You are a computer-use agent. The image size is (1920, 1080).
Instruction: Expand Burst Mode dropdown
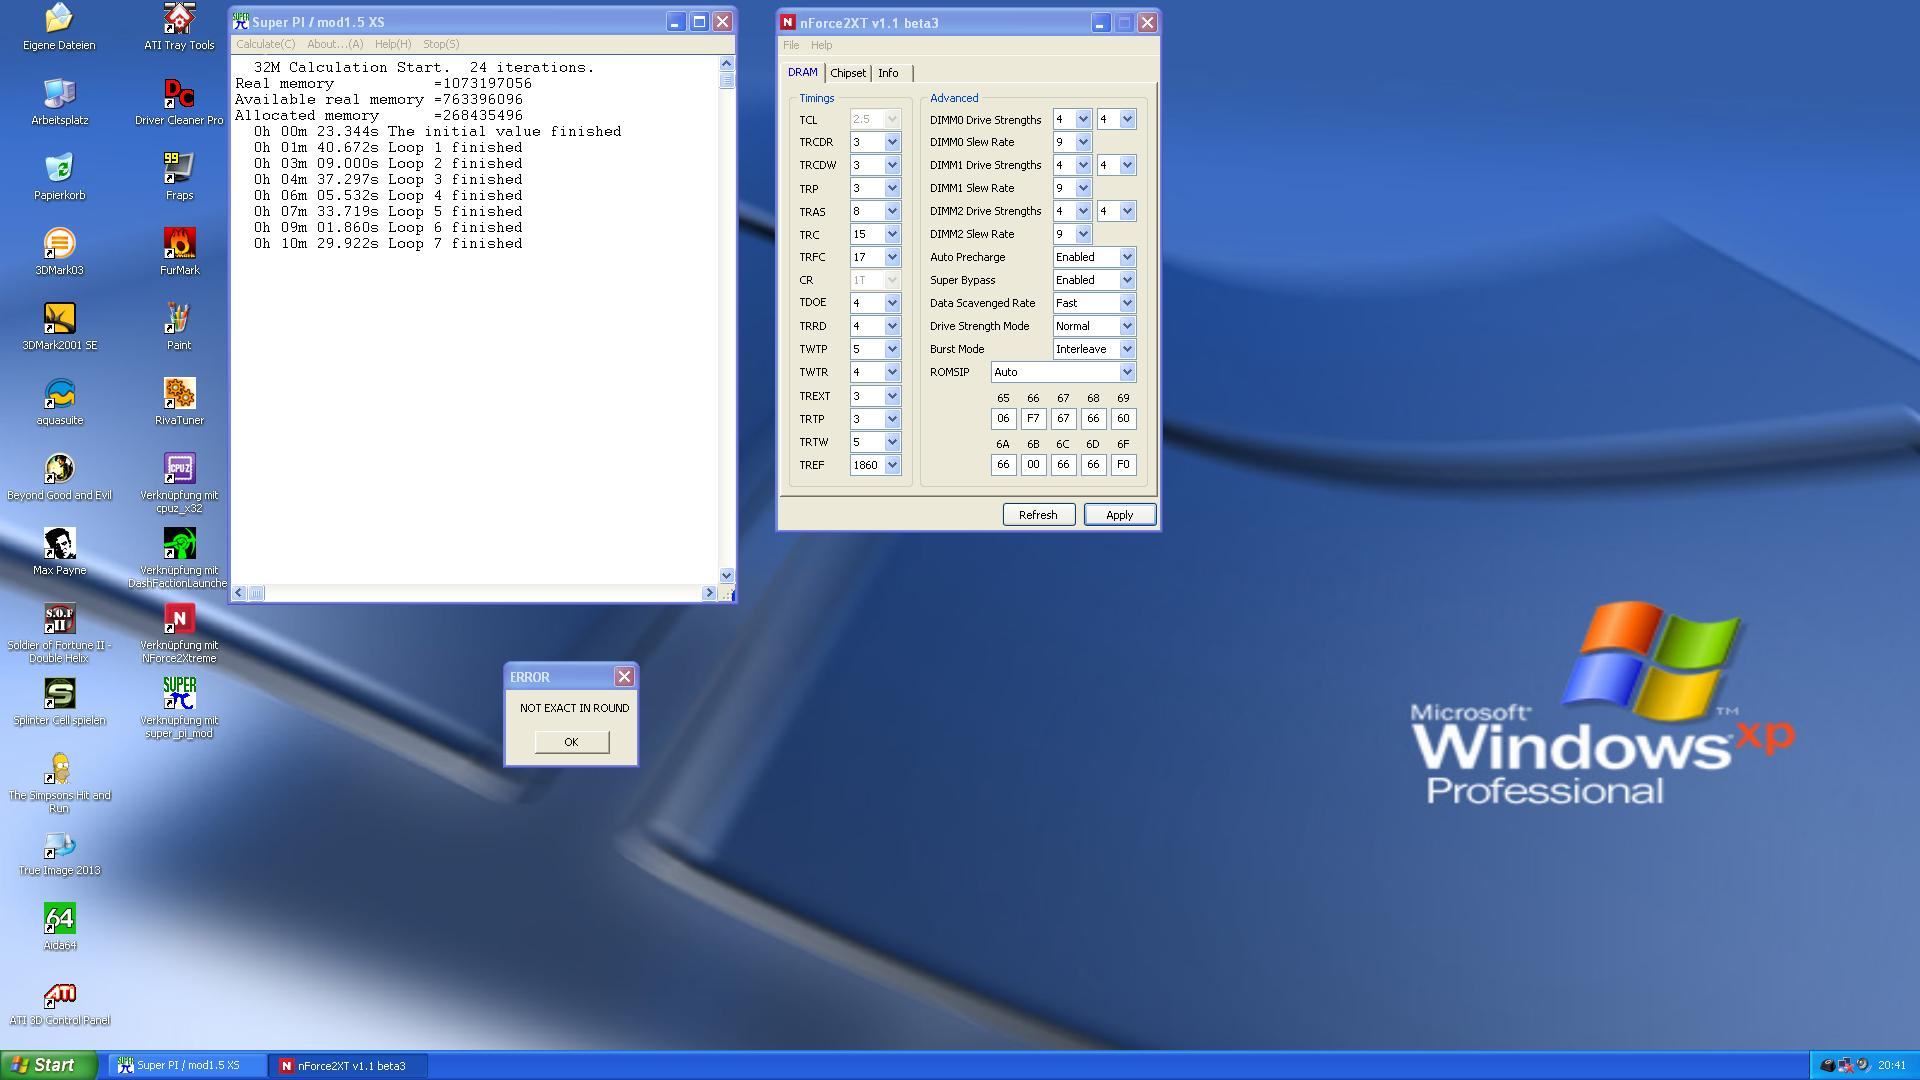pos(1127,349)
